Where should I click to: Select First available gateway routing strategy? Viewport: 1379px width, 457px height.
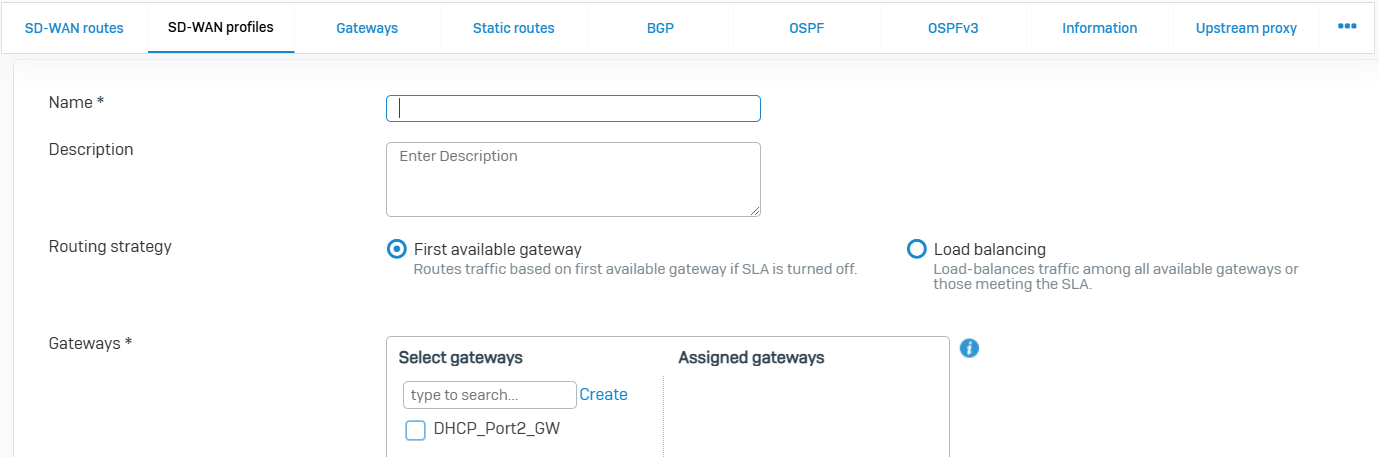(397, 249)
